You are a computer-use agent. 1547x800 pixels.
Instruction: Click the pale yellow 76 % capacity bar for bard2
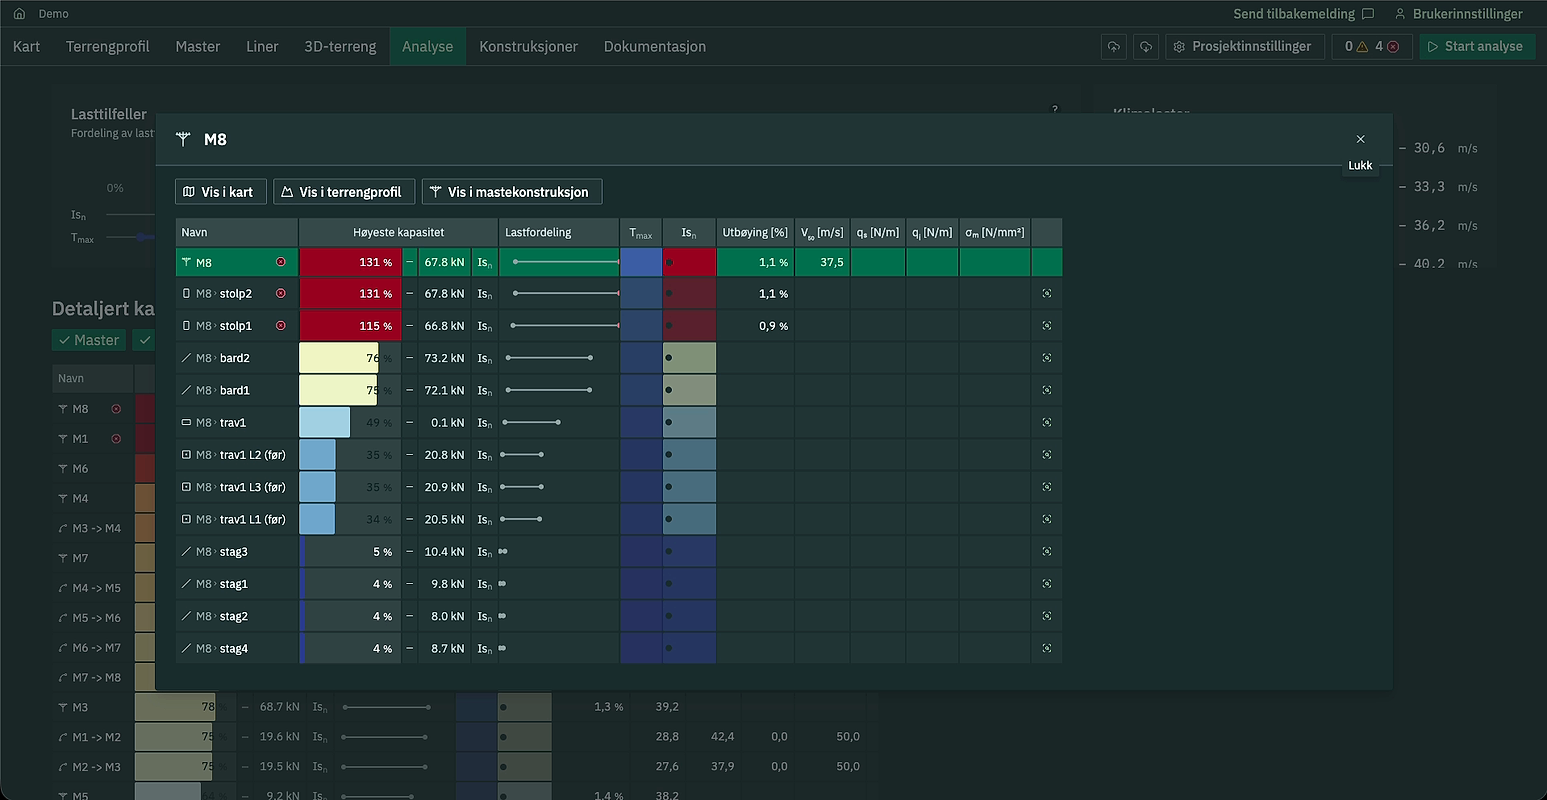tap(339, 358)
